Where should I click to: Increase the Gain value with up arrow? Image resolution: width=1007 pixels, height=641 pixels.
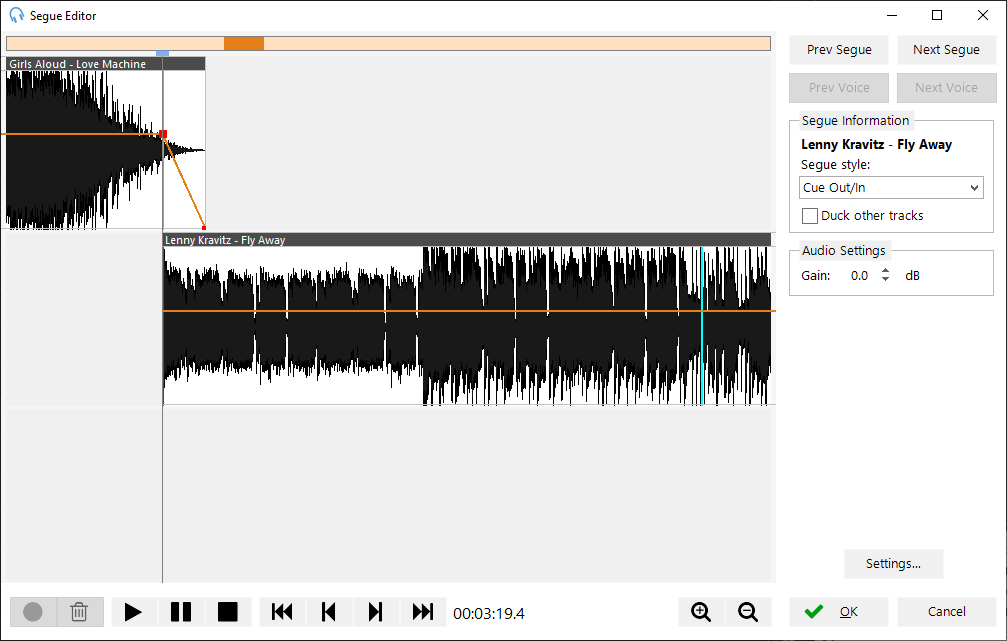pyautogui.click(x=886, y=270)
